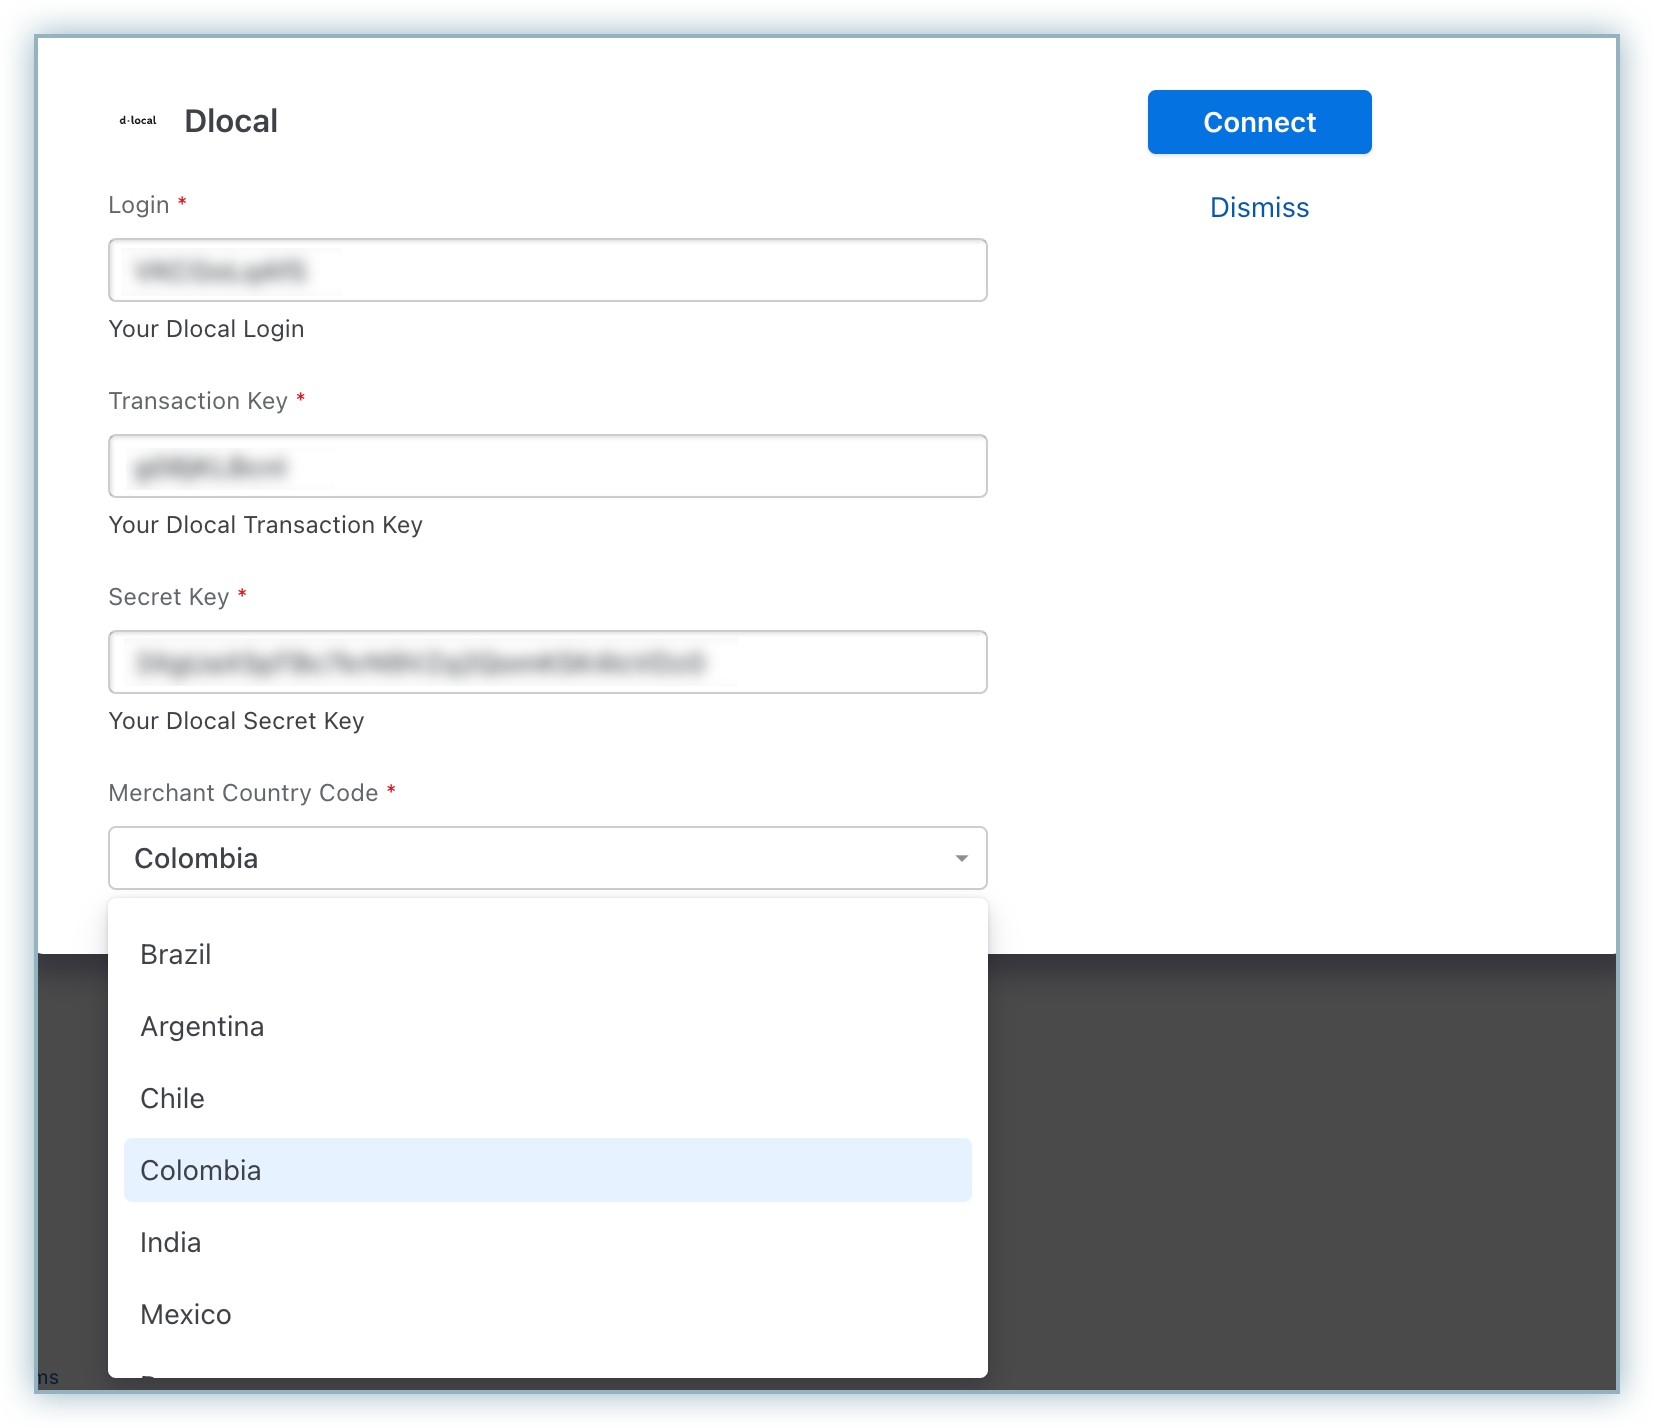Click the Secret Key label
The image size is (1654, 1428).
tap(169, 597)
